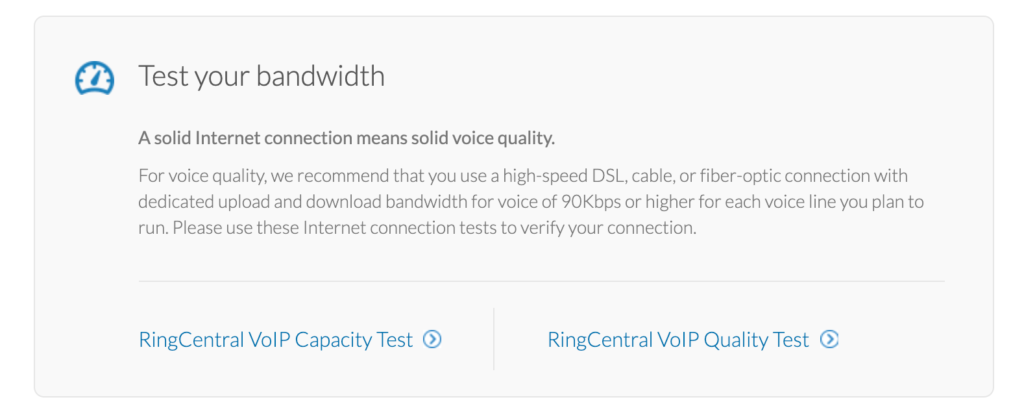This screenshot has height=417, width=1024.
Task: Select the "Test your bandwidth" heading
Action: (261, 77)
